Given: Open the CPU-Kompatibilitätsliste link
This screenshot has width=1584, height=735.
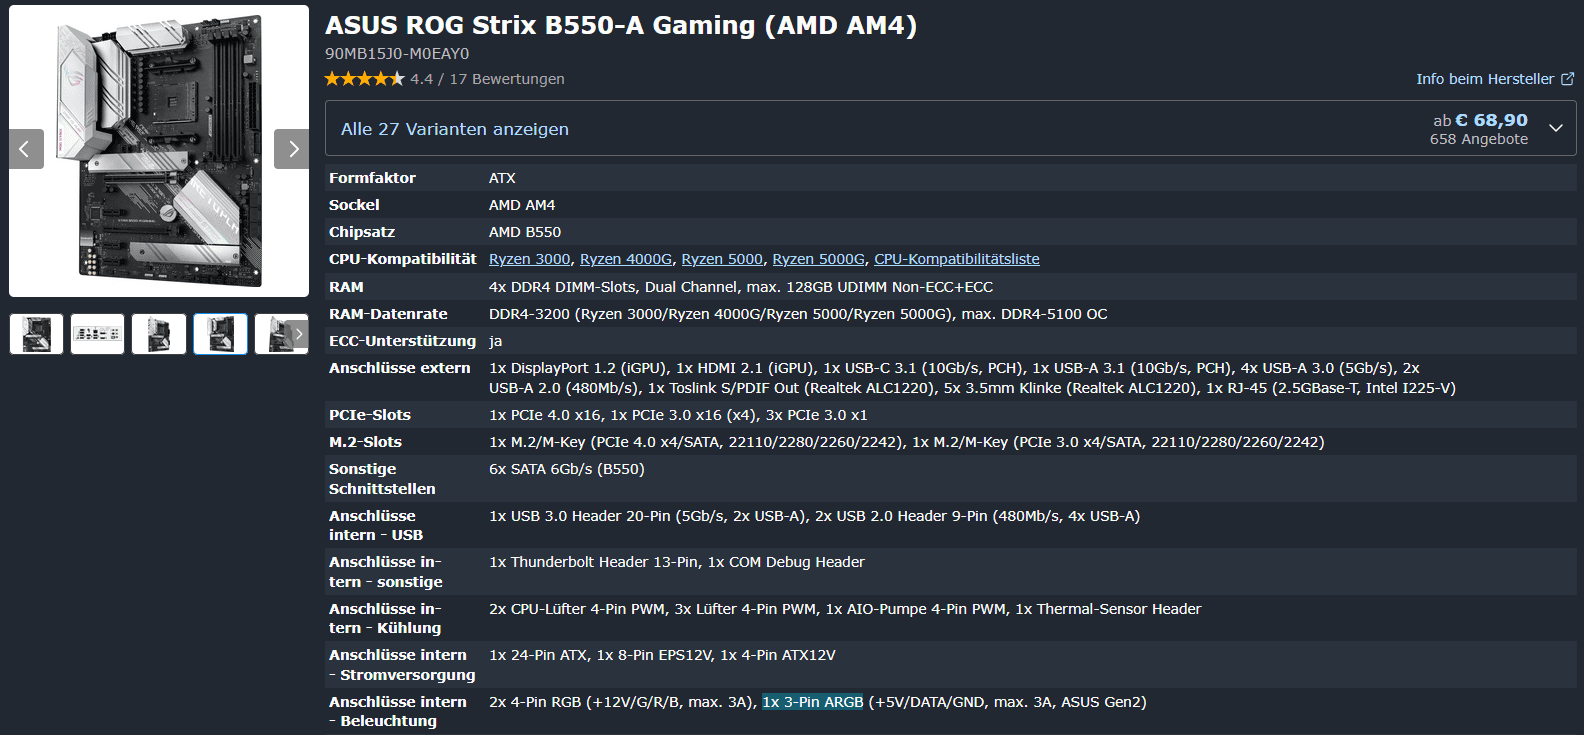Looking at the screenshot, I should click(957, 259).
